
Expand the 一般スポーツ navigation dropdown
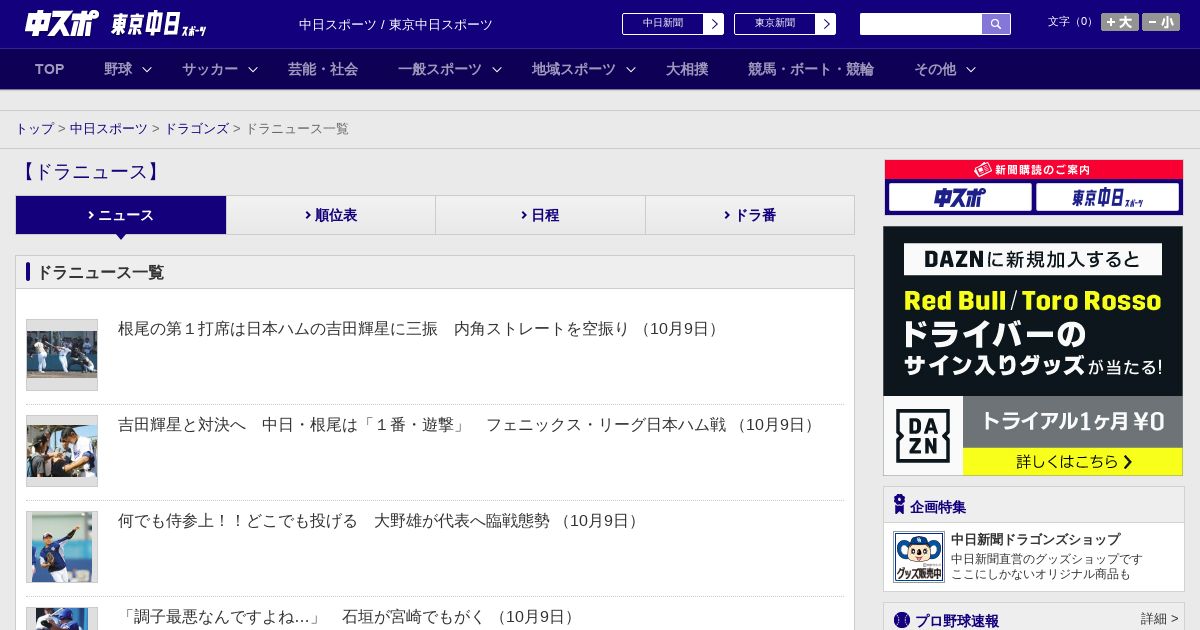449,69
